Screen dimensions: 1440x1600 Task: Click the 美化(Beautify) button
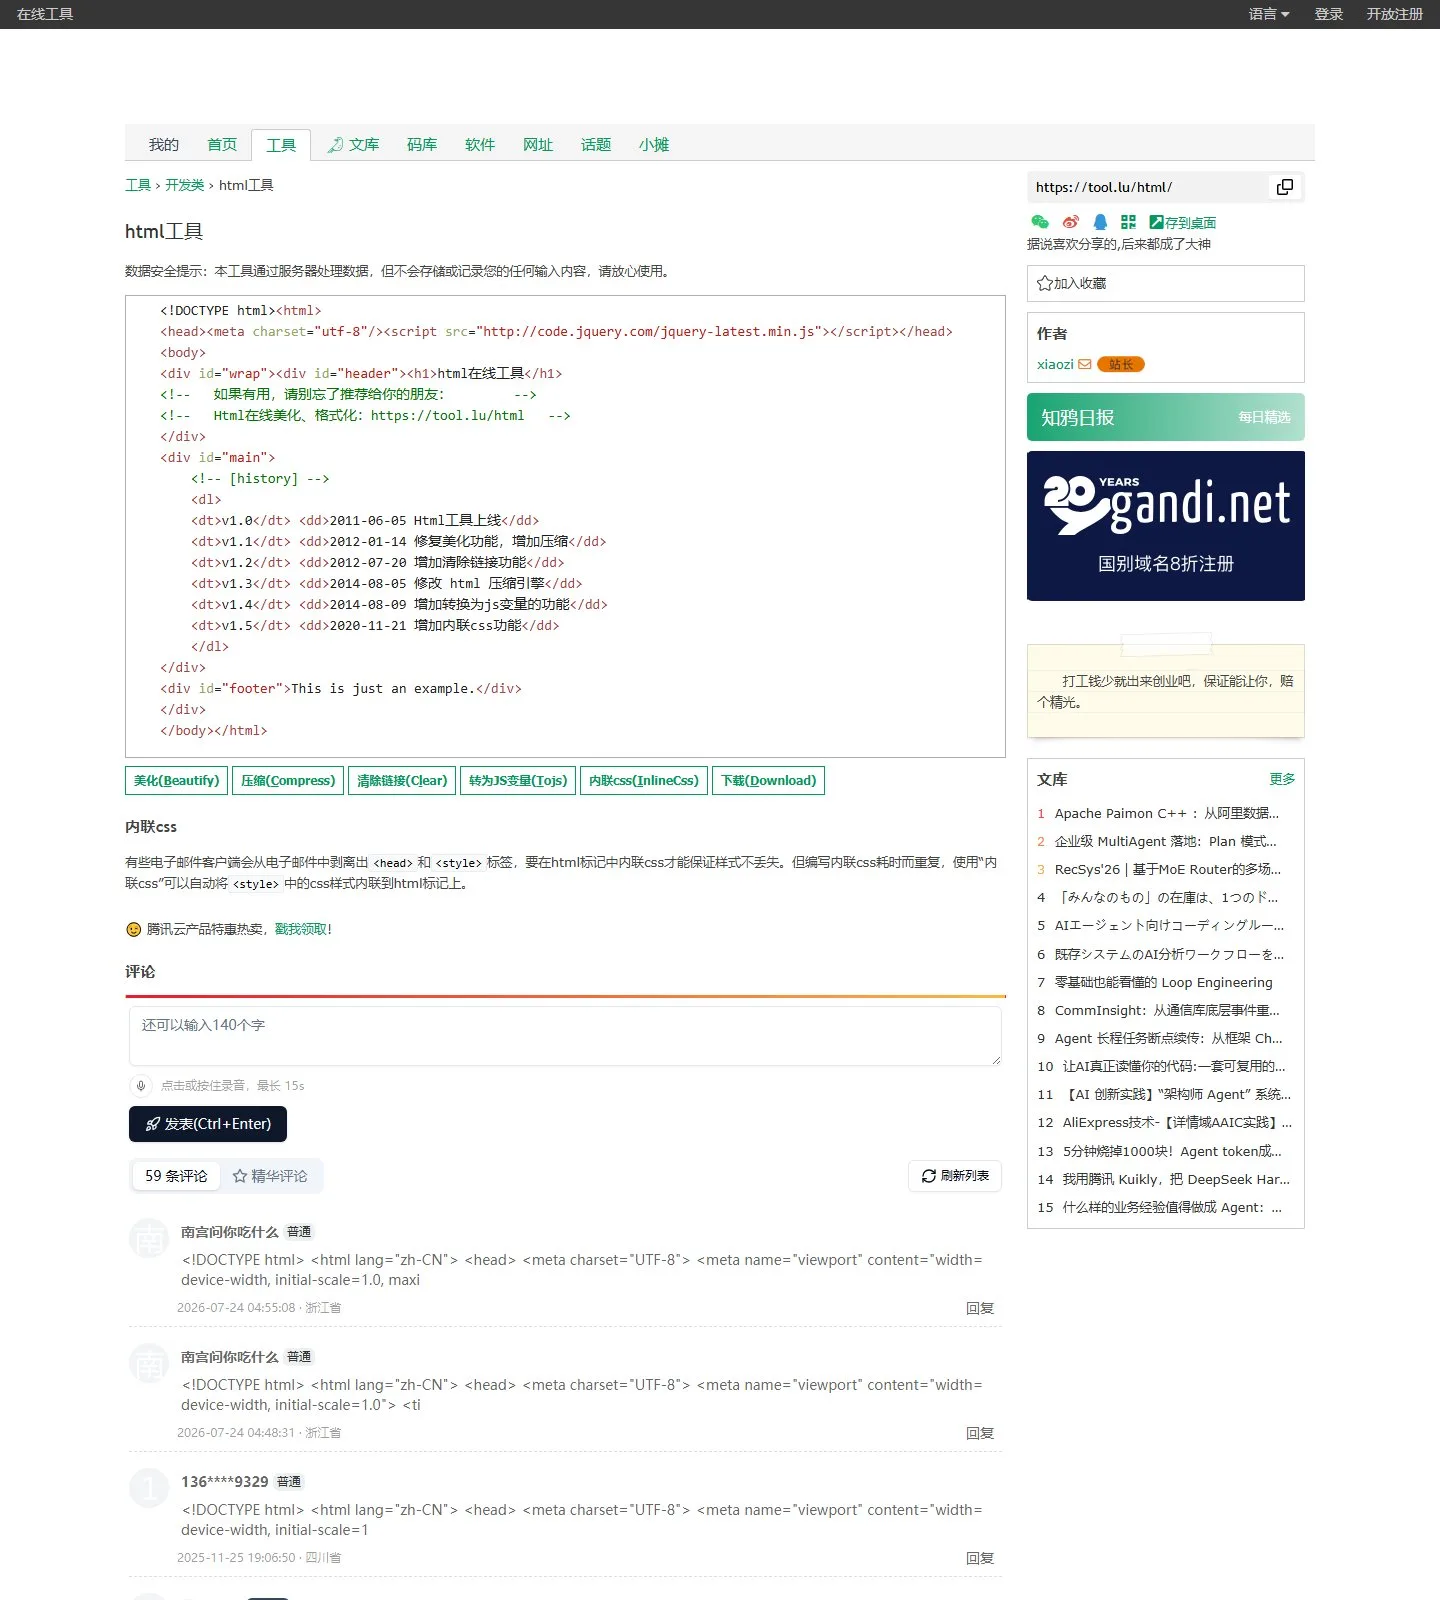(x=176, y=781)
